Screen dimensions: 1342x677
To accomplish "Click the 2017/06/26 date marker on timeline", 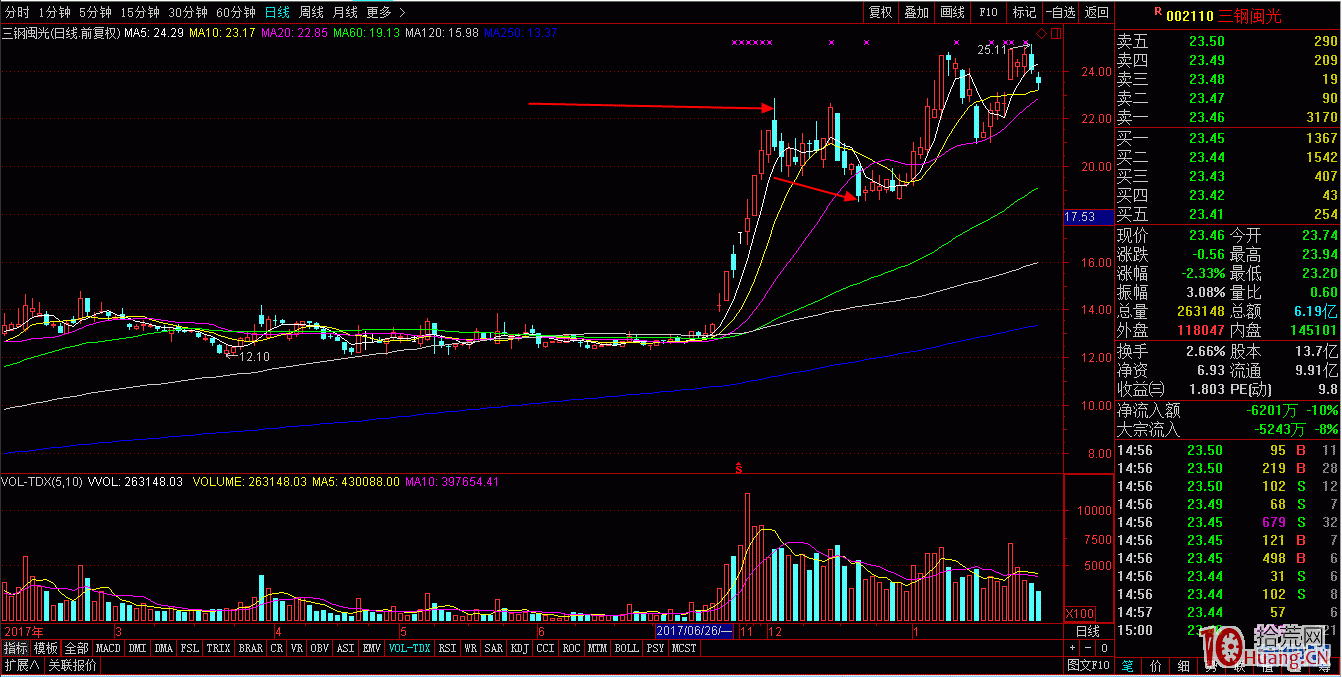I will [695, 632].
